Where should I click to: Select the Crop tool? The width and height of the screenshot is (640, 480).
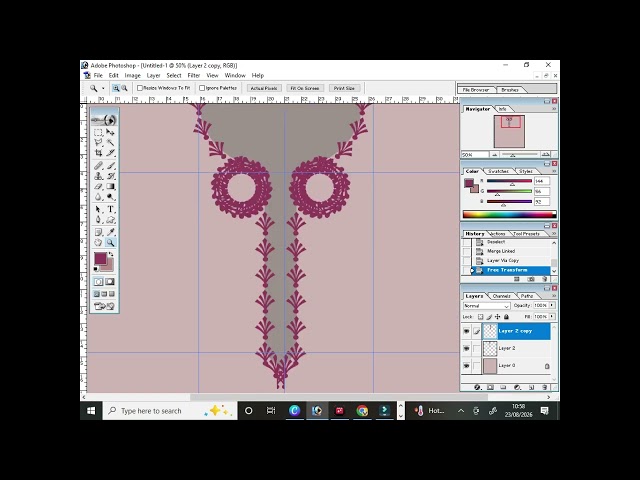[x=98, y=153]
